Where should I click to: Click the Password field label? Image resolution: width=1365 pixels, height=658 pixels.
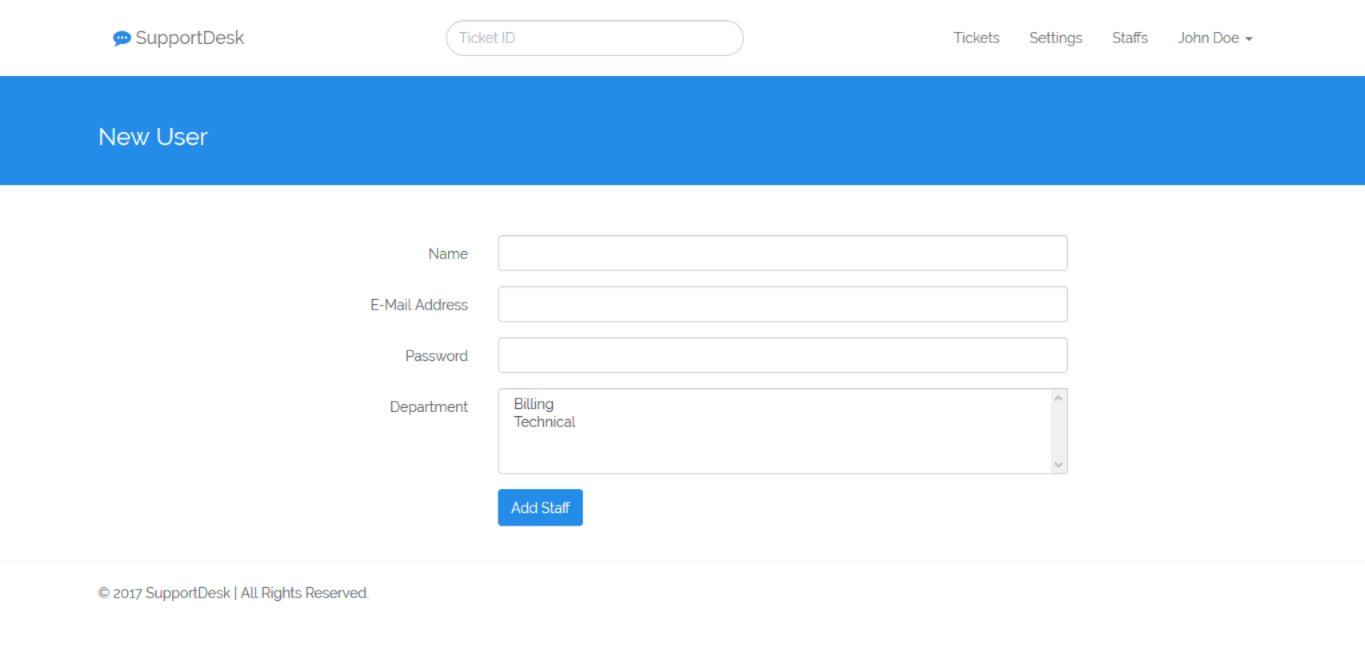click(436, 356)
